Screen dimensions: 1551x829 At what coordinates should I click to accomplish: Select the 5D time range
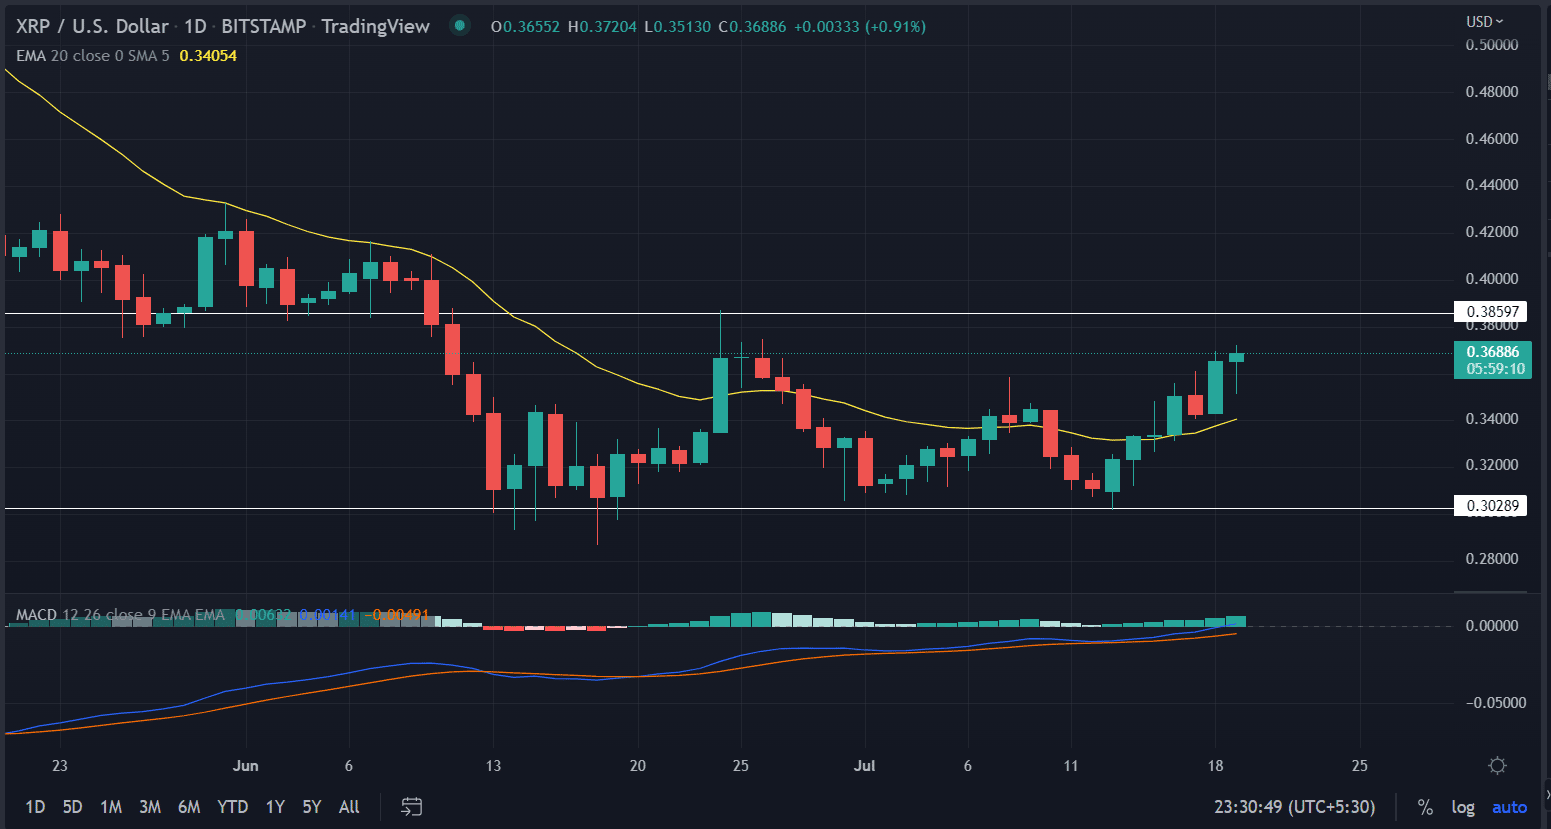coord(72,807)
